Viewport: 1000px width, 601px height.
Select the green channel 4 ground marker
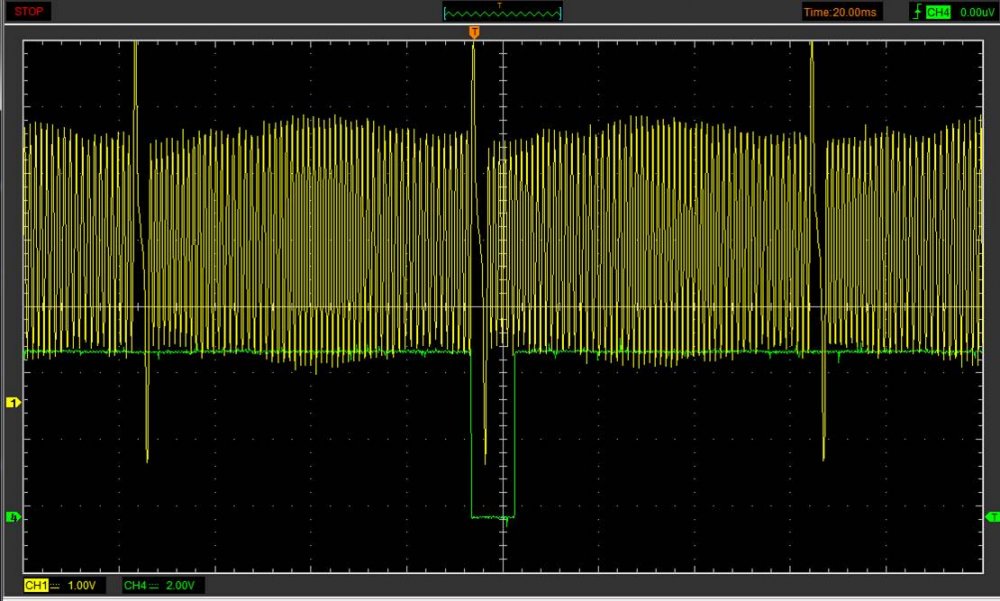(x=13, y=517)
